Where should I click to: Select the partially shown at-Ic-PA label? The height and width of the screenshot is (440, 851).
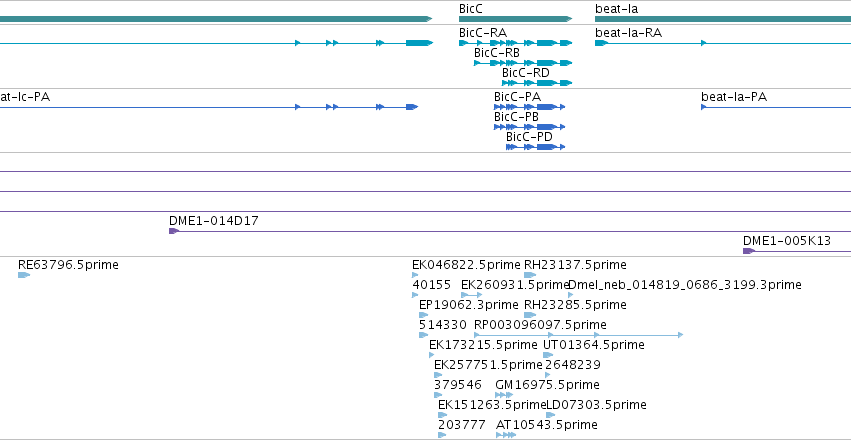[x=25, y=97]
